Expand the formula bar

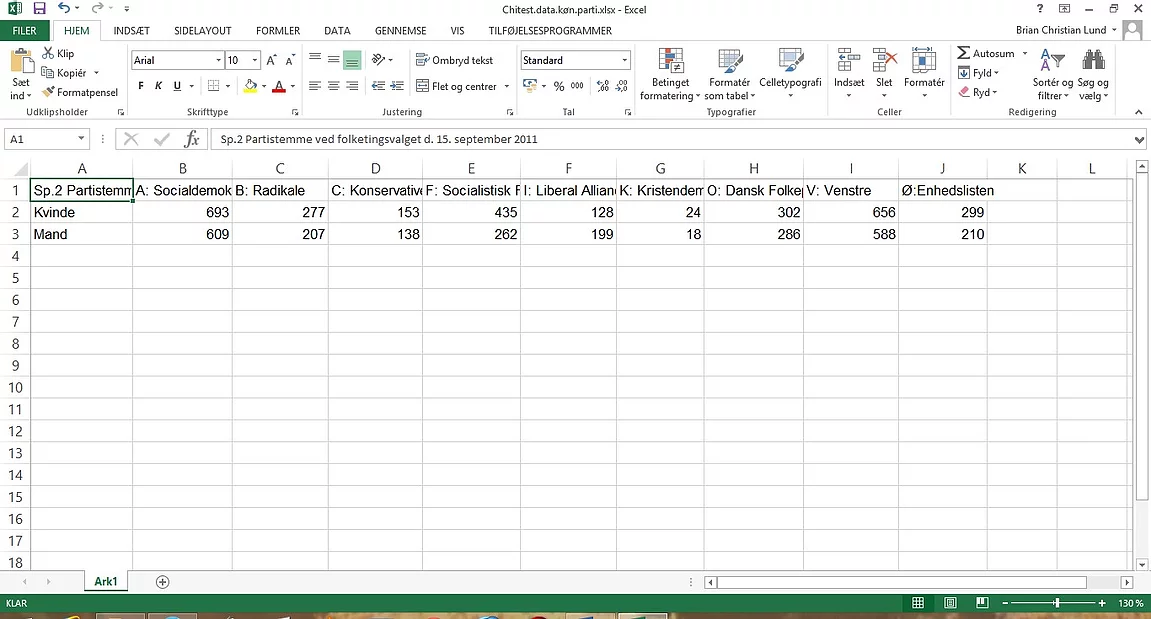pos(1139,140)
